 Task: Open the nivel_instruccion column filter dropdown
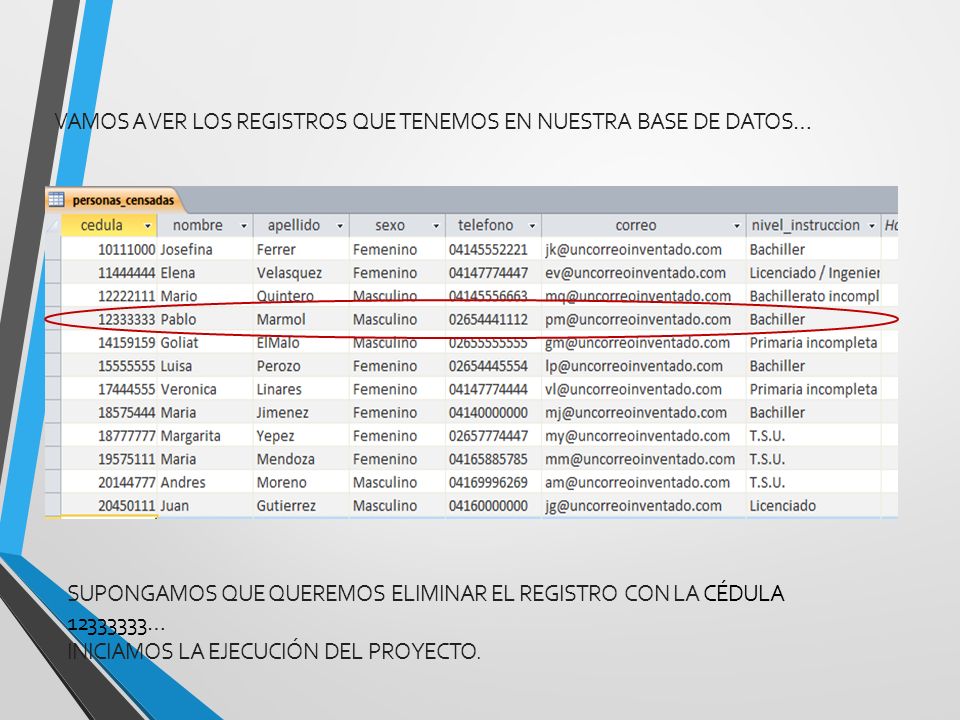872,226
